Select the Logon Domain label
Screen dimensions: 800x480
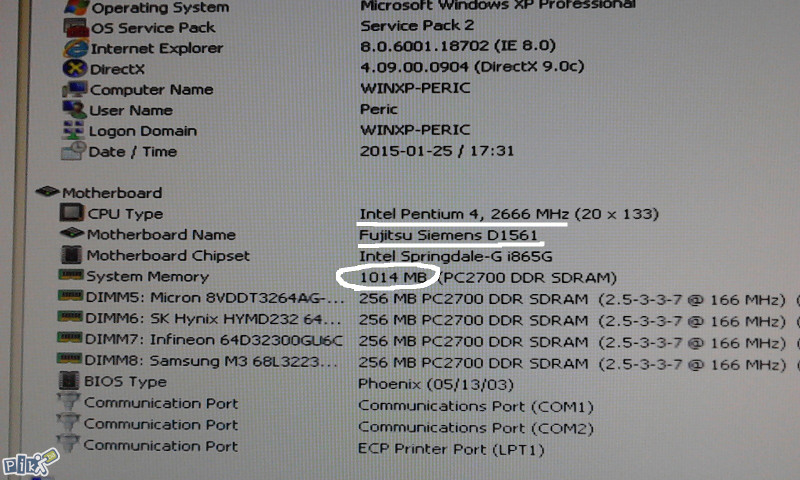[x=143, y=131]
